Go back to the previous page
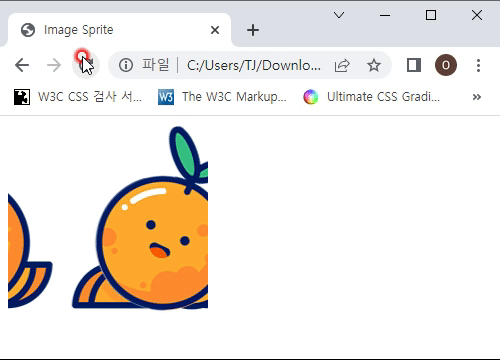 pos(22,65)
